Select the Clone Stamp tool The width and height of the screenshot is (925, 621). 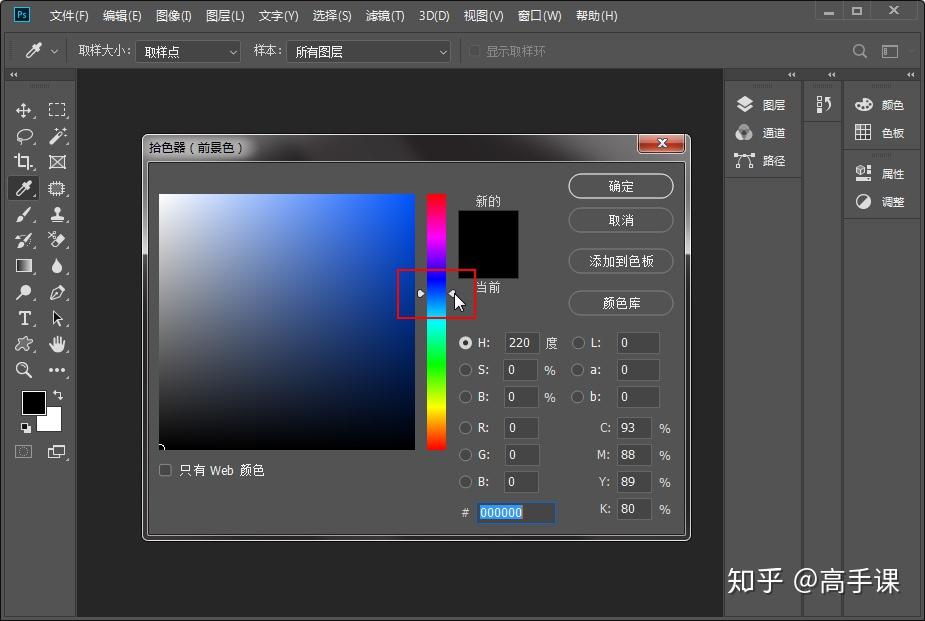pos(57,214)
